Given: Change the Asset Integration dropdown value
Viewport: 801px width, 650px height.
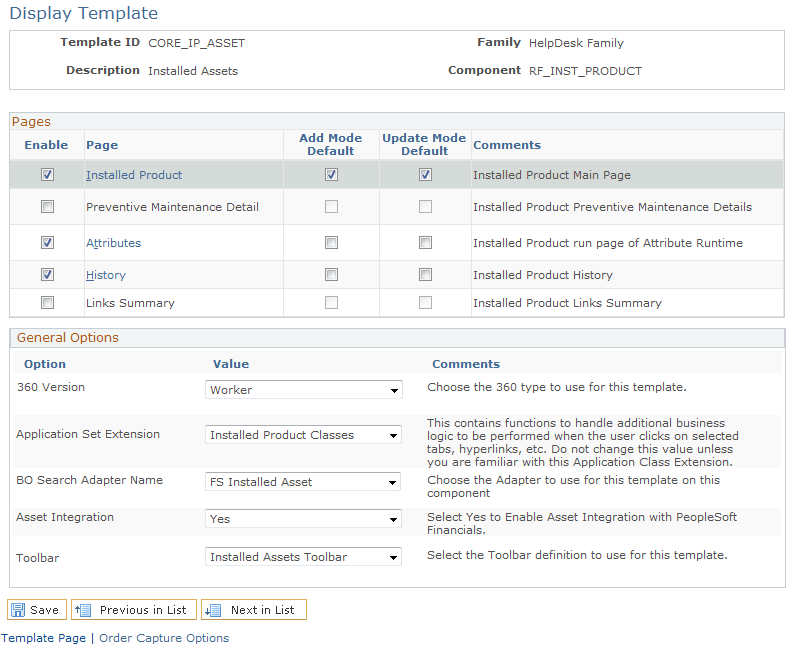Looking at the screenshot, I should point(303,519).
